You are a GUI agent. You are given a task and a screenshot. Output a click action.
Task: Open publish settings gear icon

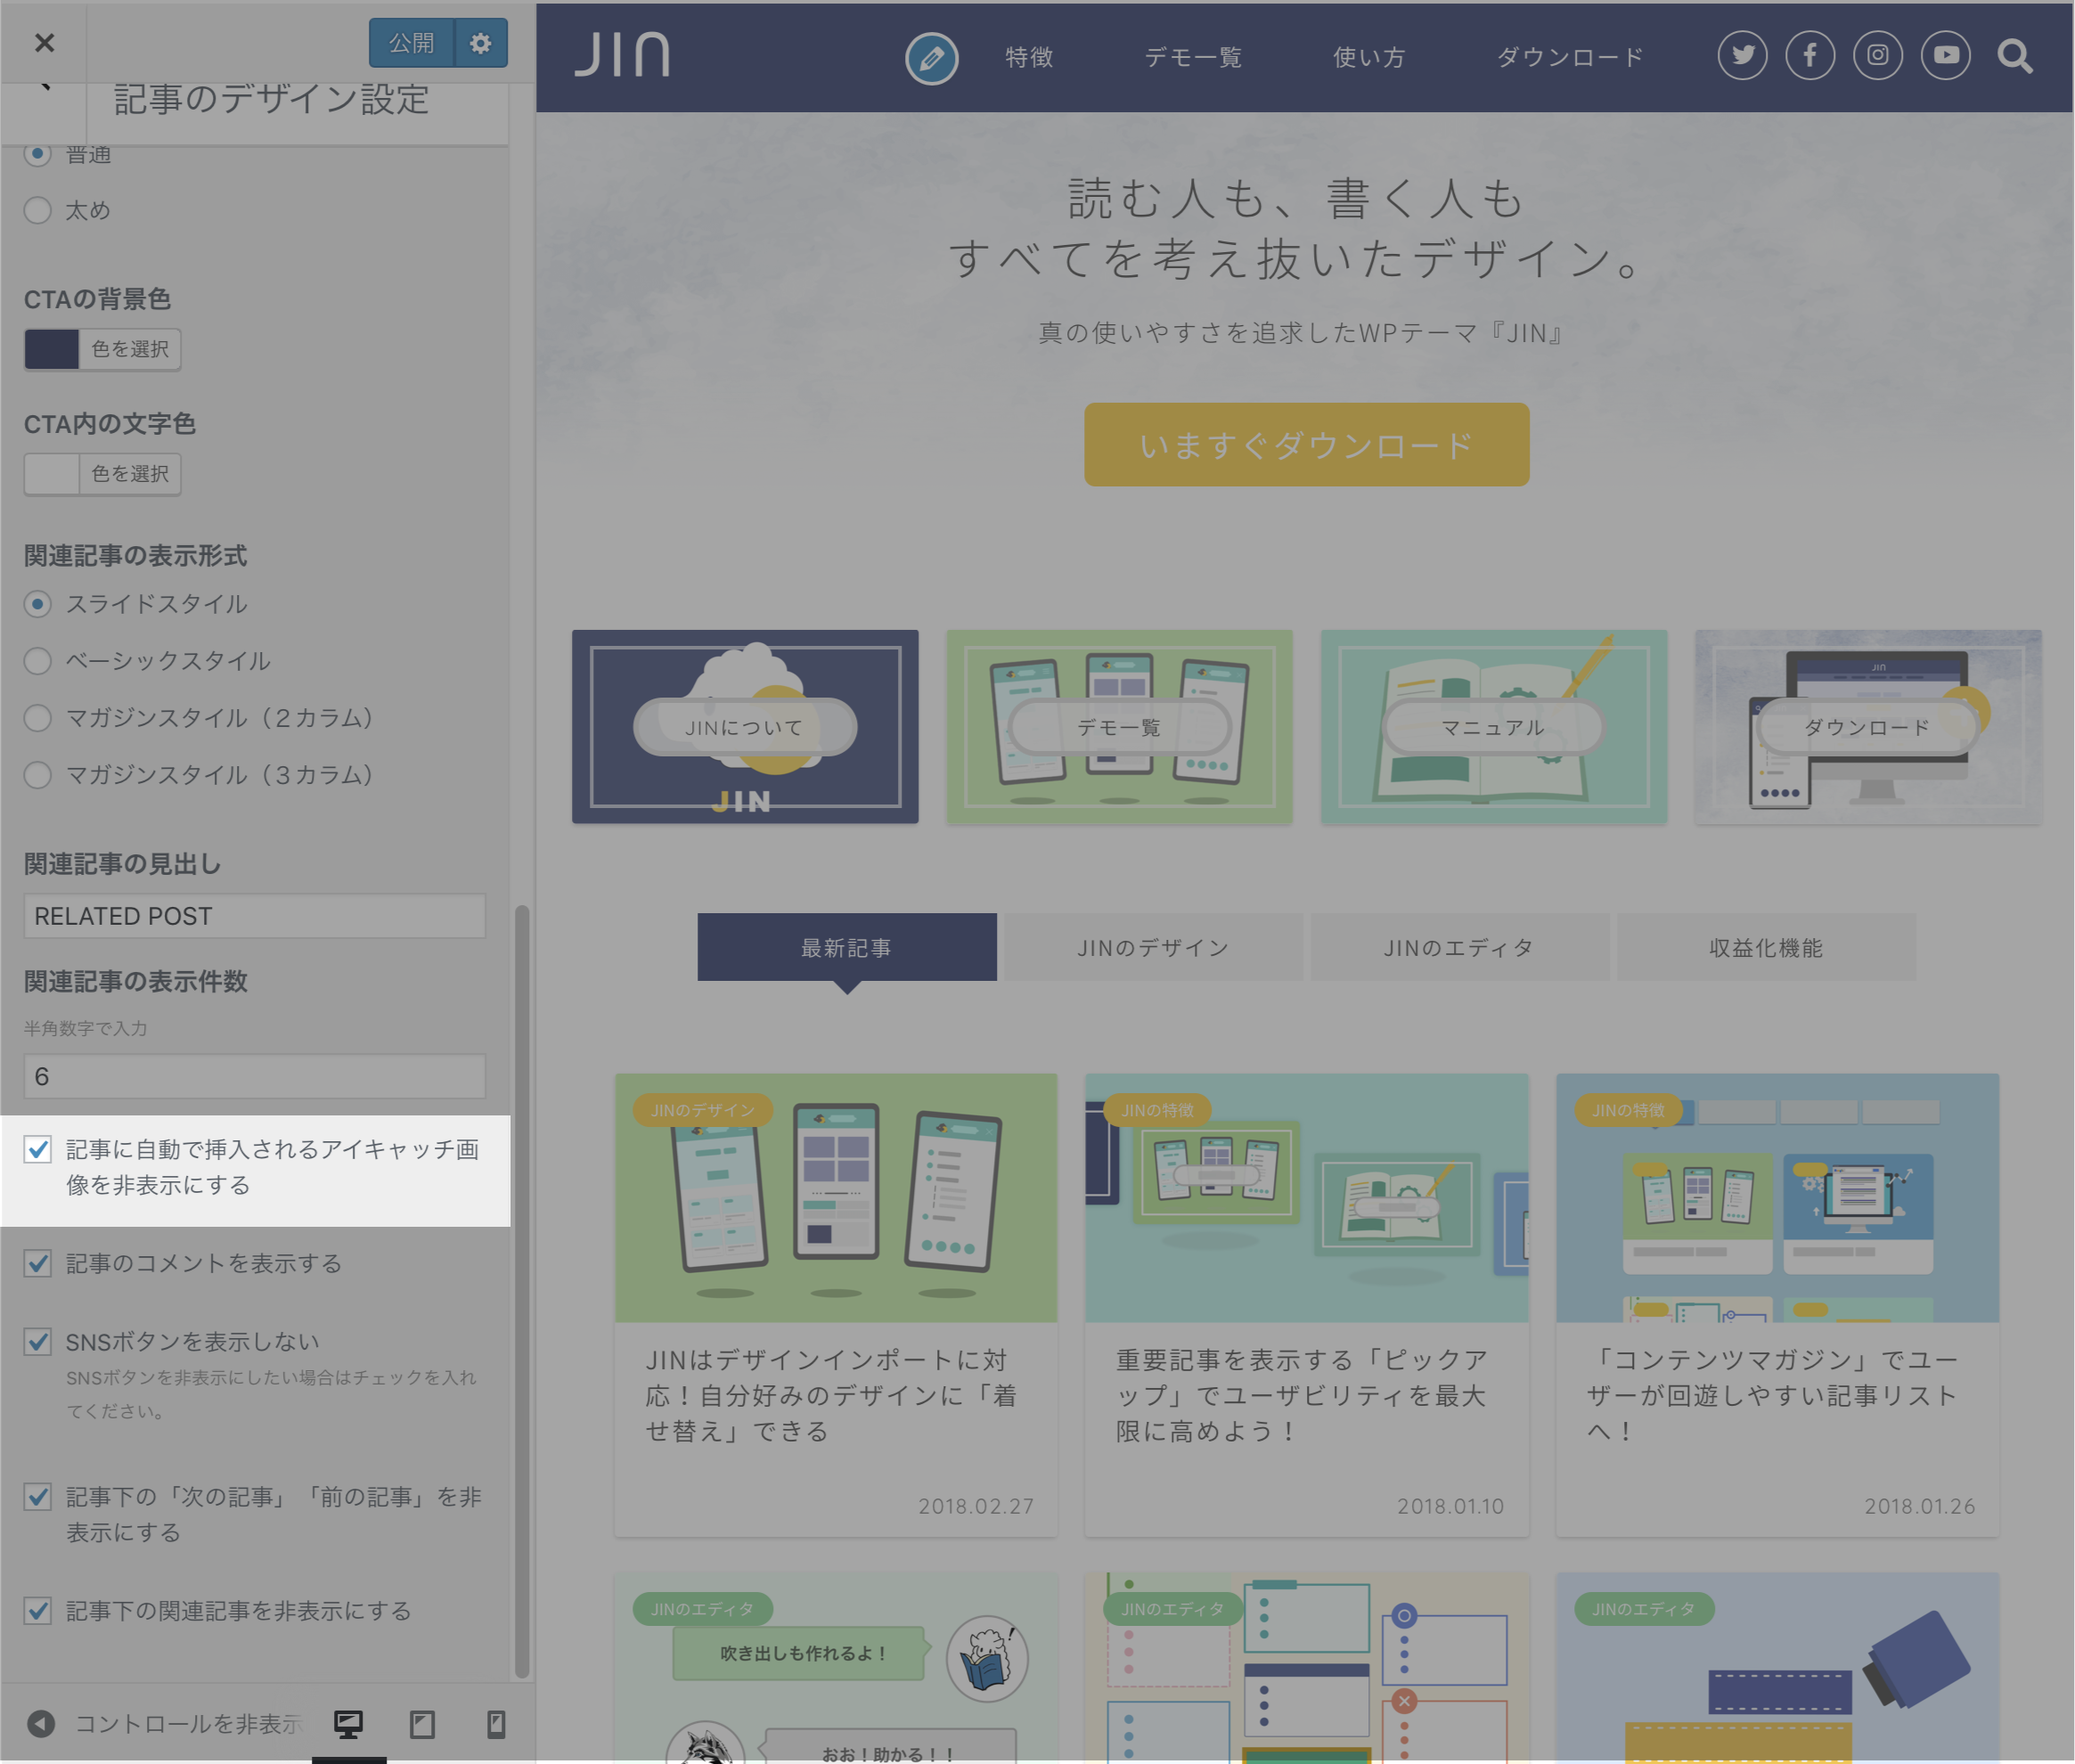(481, 43)
